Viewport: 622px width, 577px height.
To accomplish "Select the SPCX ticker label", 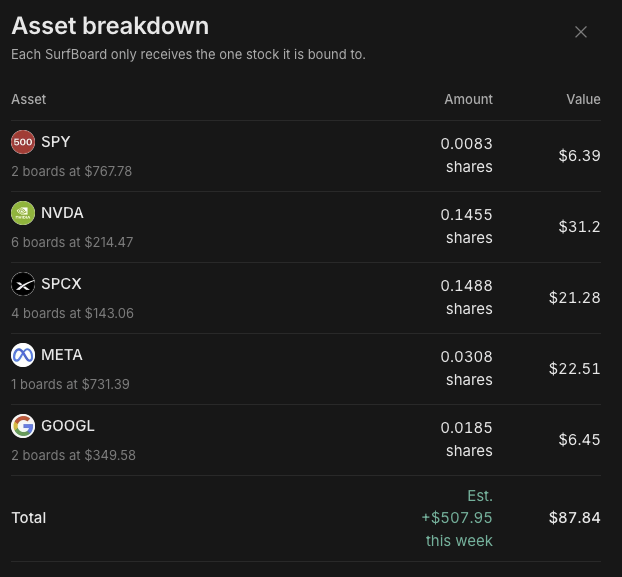I will 61,284.
